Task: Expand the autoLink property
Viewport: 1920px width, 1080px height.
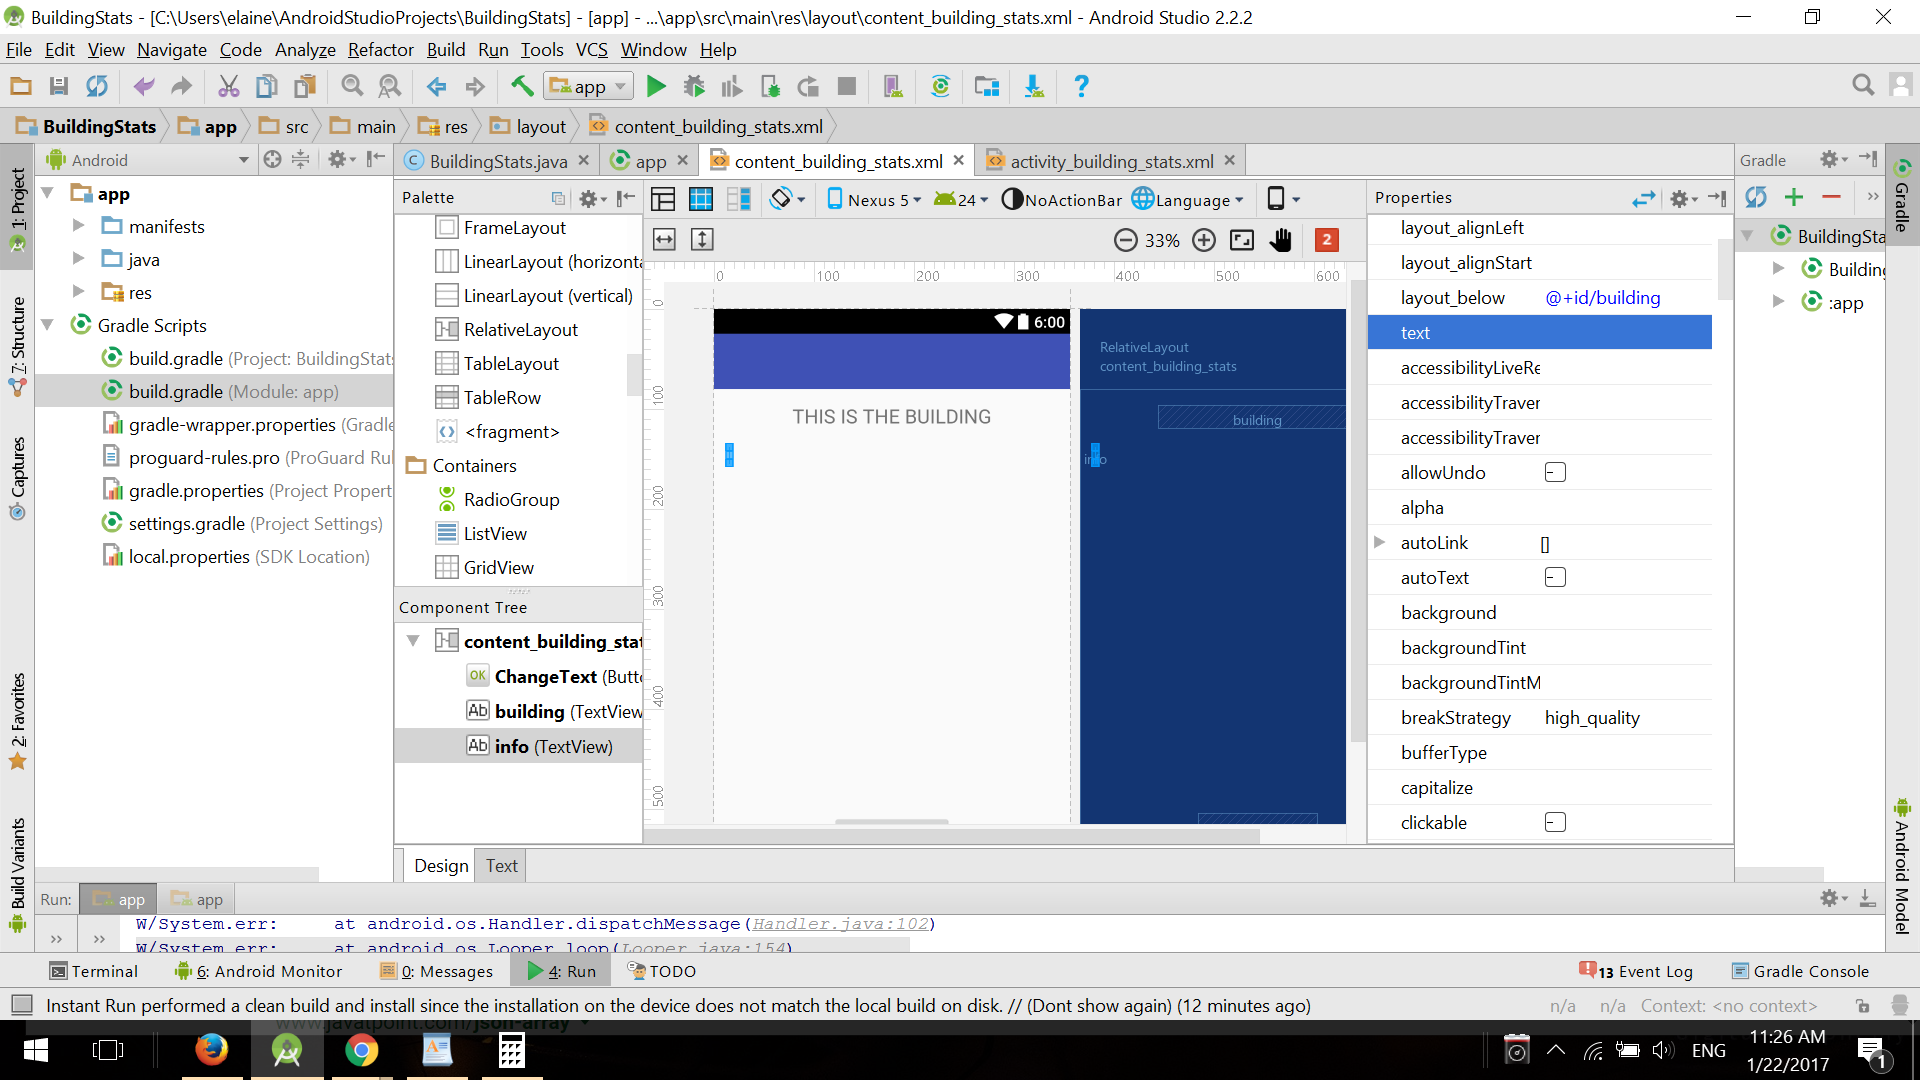Action: [1379, 542]
